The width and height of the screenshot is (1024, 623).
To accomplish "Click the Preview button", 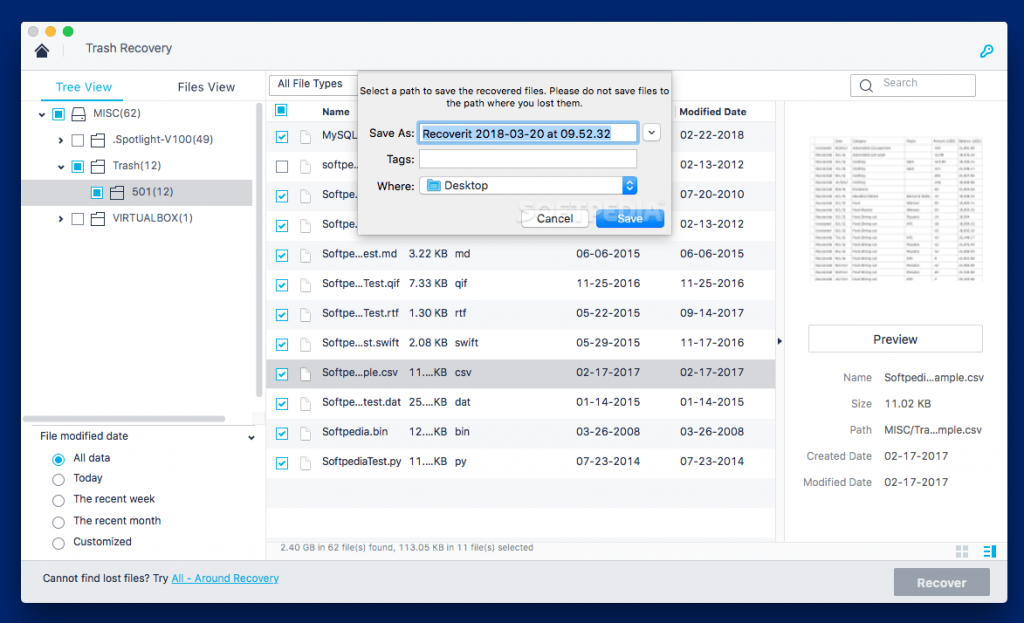I will 895,339.
